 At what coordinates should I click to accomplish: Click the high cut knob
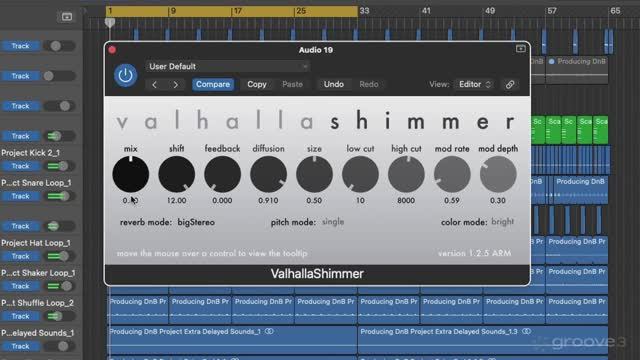tap(406, 174)
